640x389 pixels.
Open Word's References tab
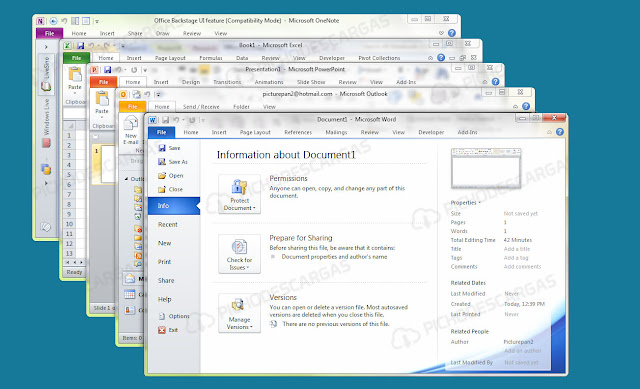298,132
